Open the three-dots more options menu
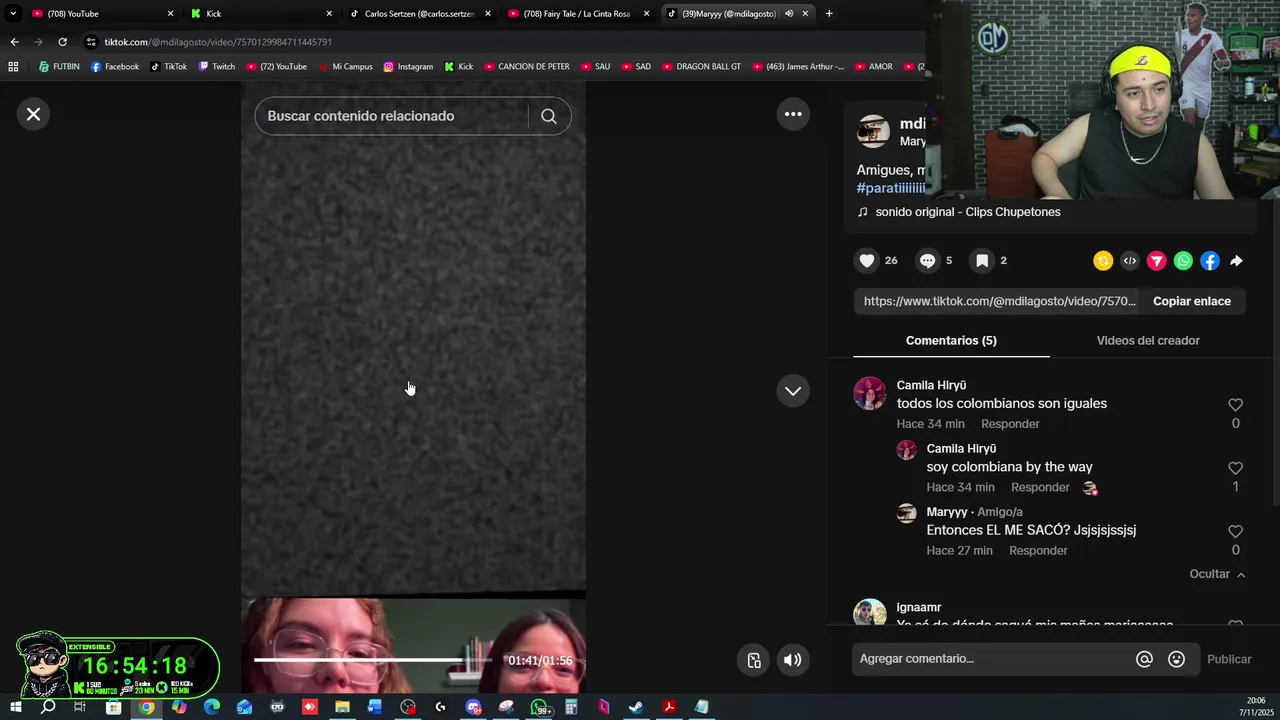The image size is (1280, 720). pyautogui.click(x=793, y=114)
